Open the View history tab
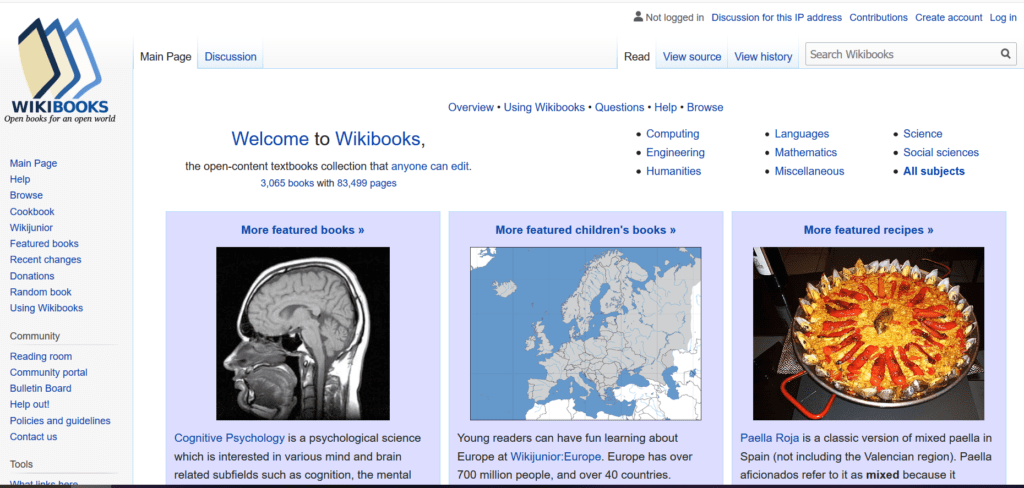 [763, 57]
